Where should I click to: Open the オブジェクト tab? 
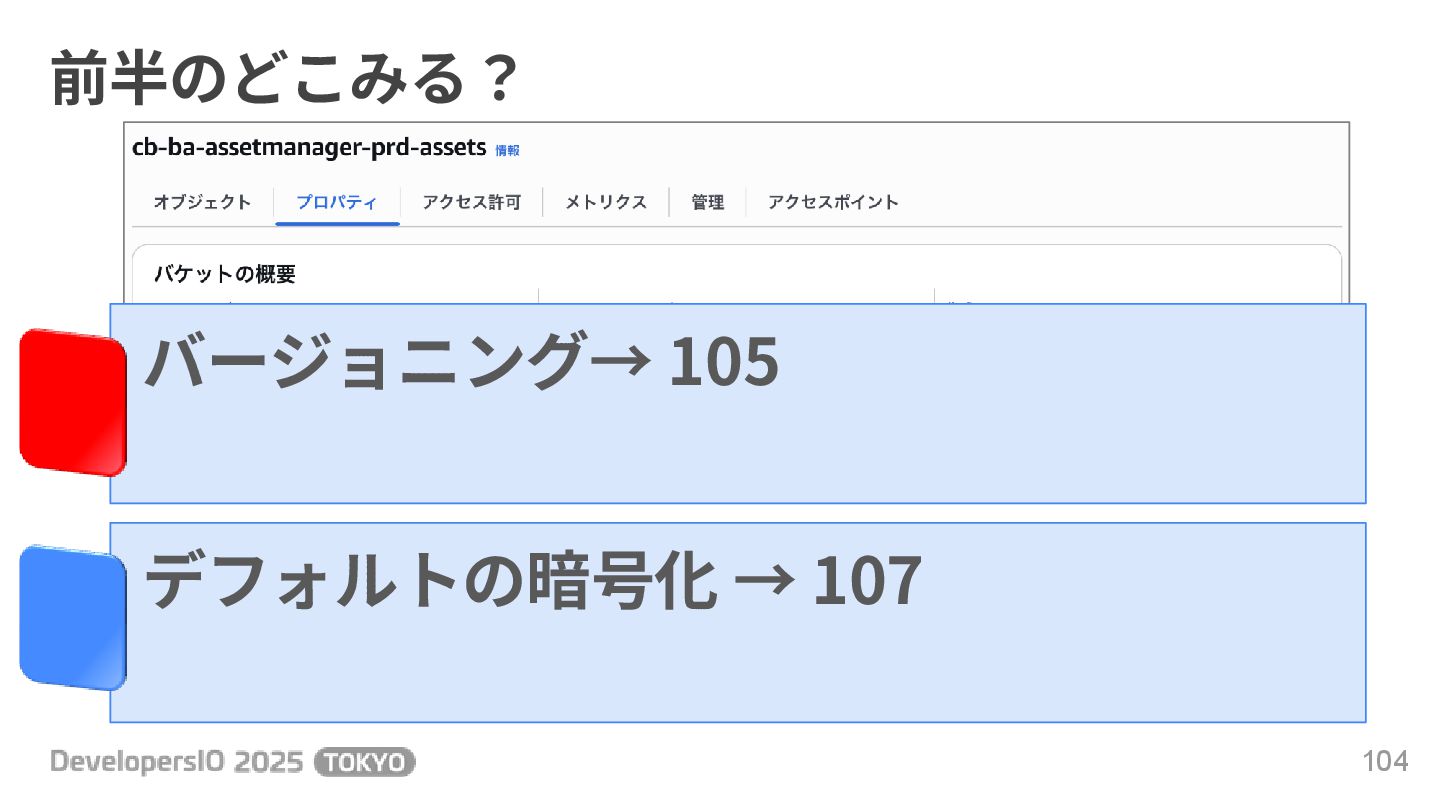tap(202, 202)
